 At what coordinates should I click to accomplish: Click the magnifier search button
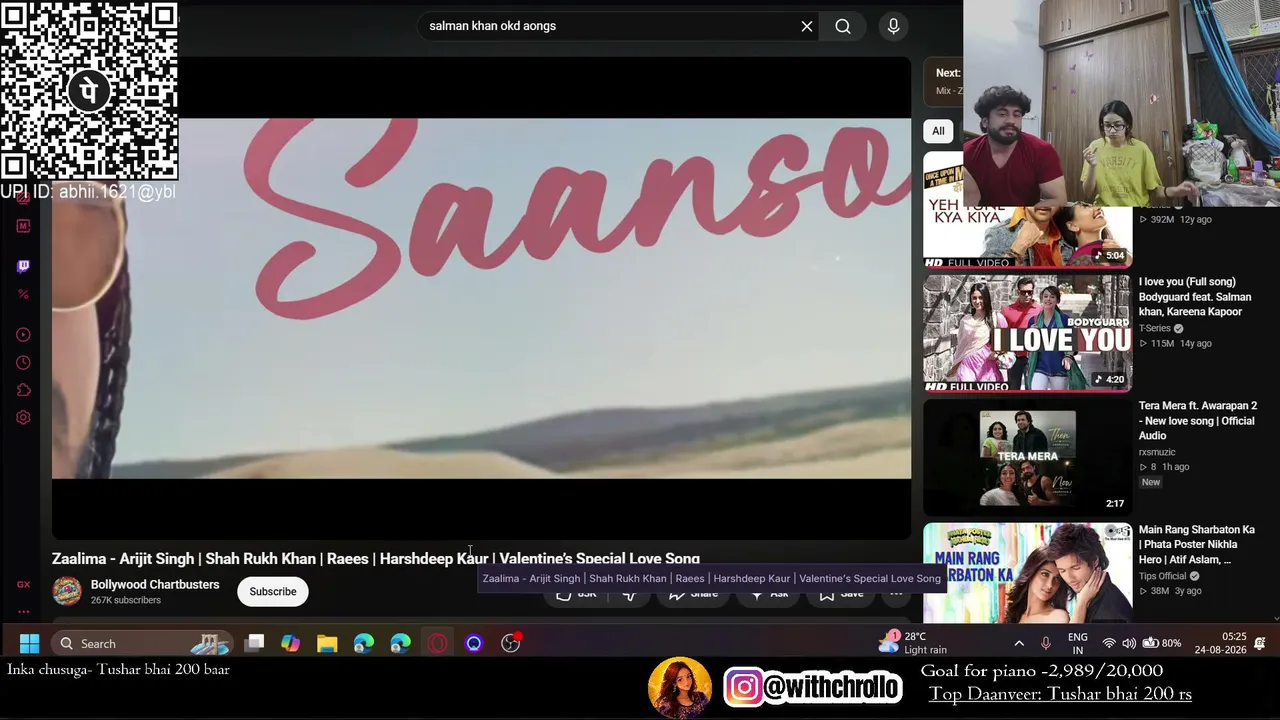coord(843,26)
